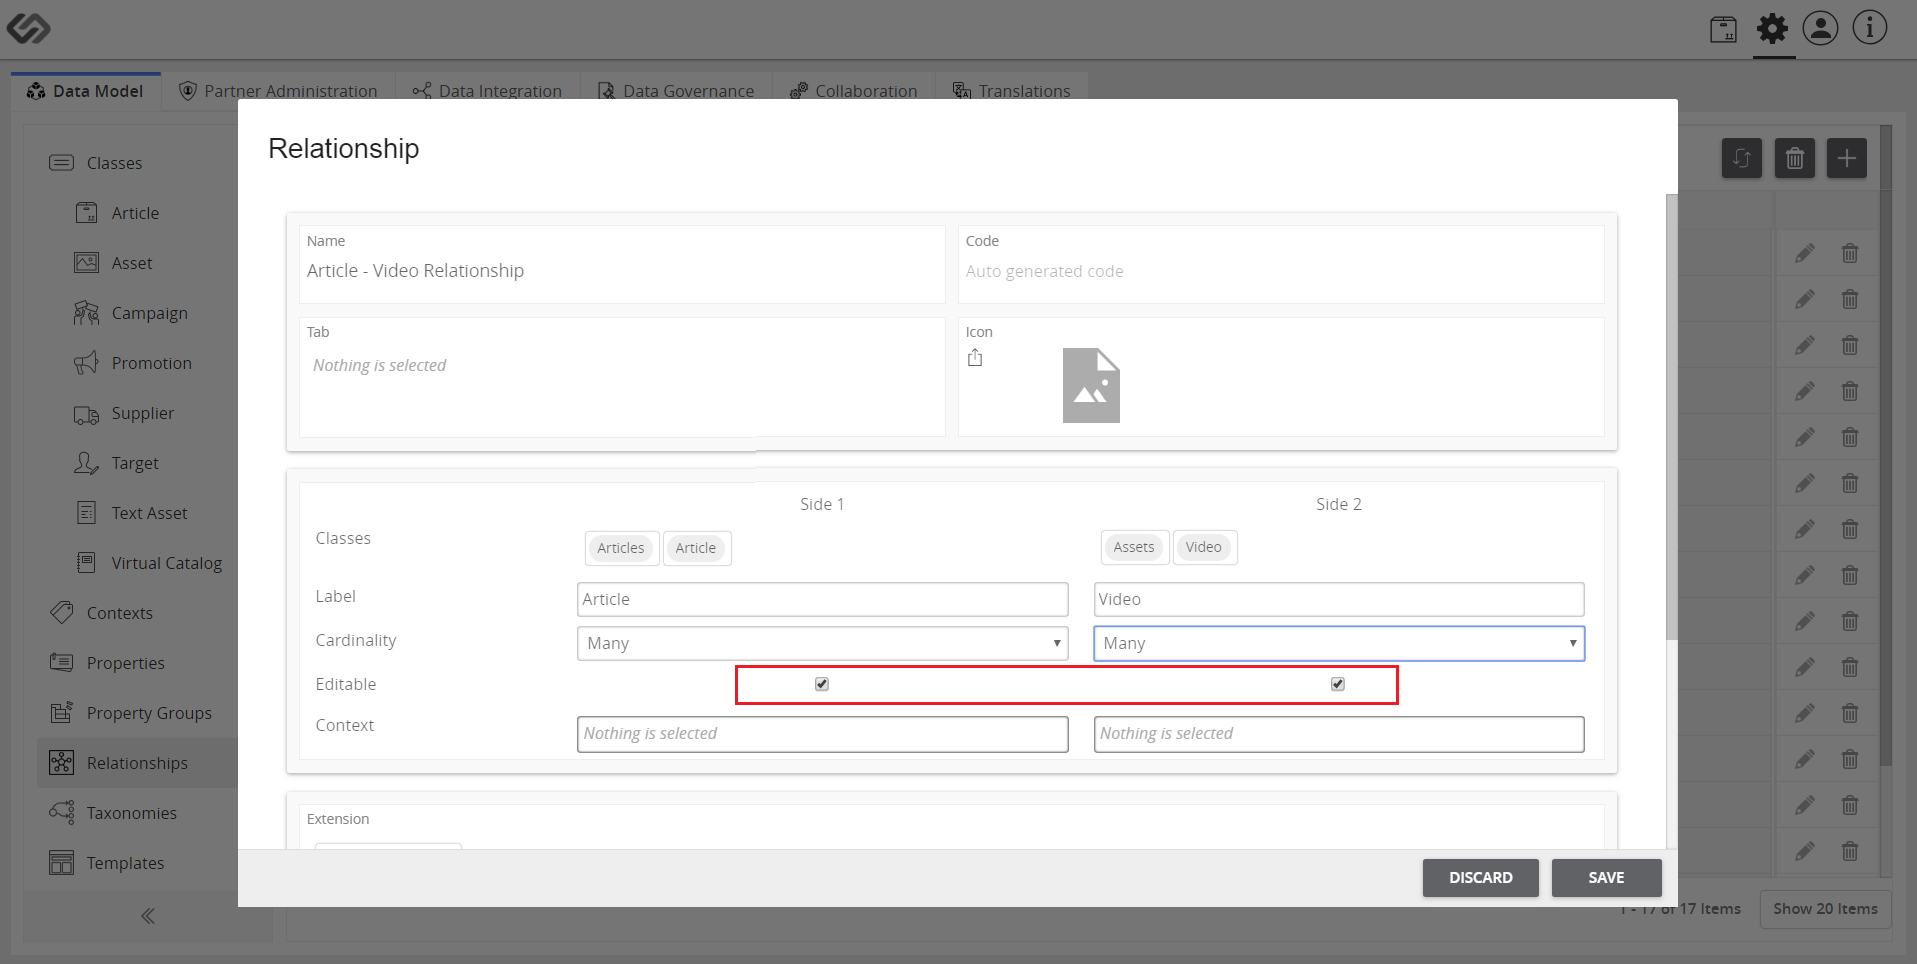Select Taxonomies in the sidebar
Viewport: 1917px width, 964px height.
tap(131, 813)
